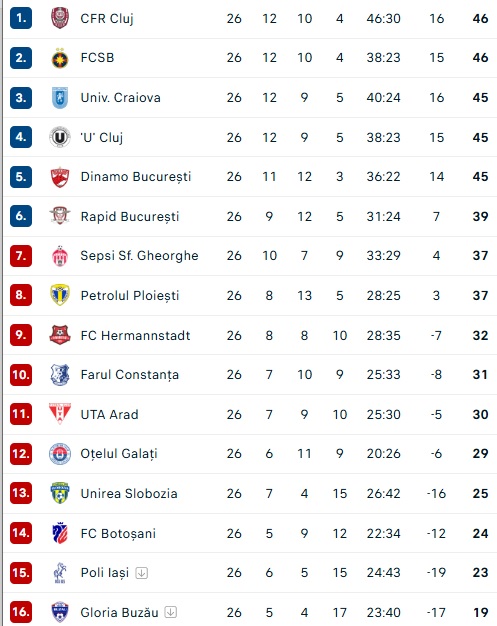The height and width of the screenshot is (626, 497).
Task: Select the red rank 7 position badge
Action: 21,256
